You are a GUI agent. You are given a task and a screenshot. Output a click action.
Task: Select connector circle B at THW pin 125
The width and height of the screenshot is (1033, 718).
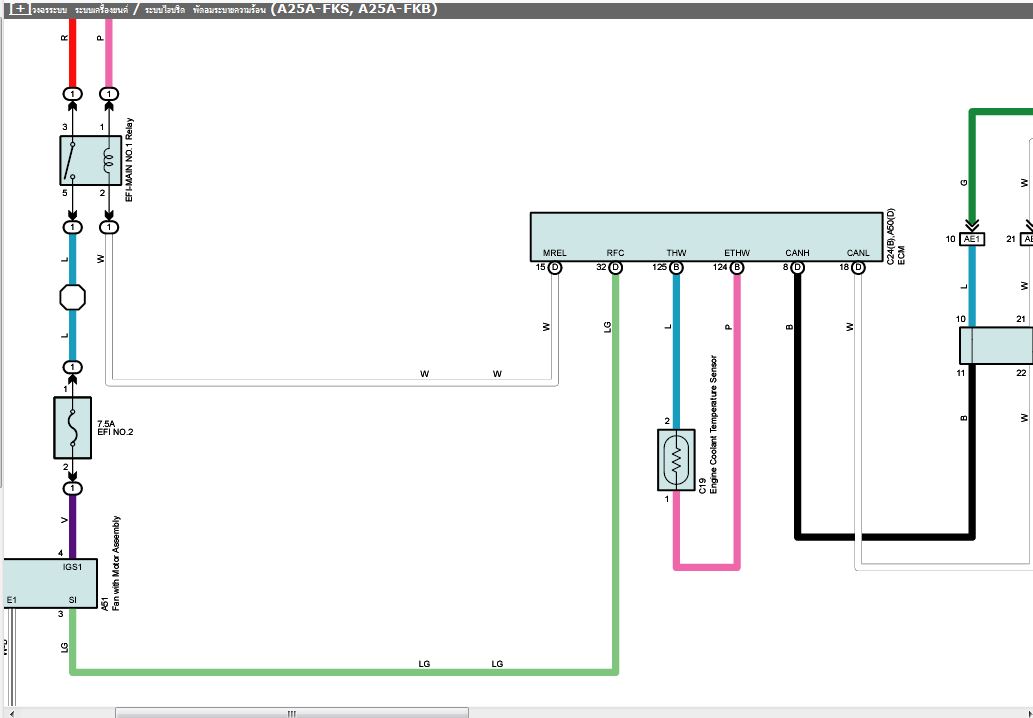676,268
